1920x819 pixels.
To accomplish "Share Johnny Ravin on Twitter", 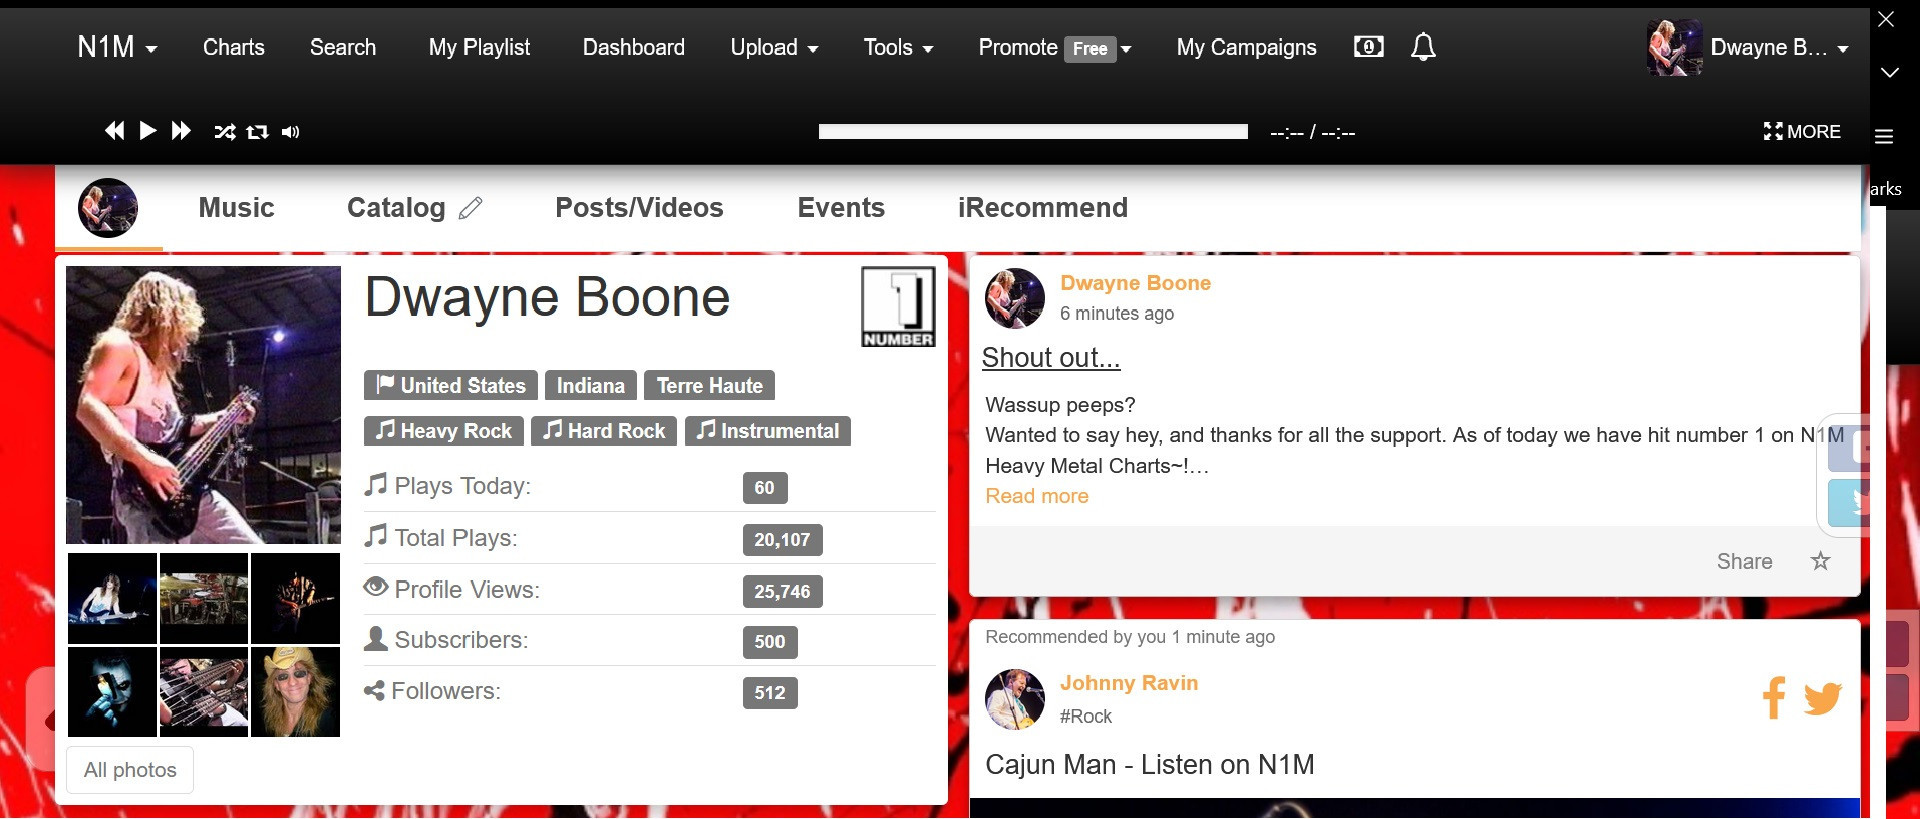I will click(1822, 697).
